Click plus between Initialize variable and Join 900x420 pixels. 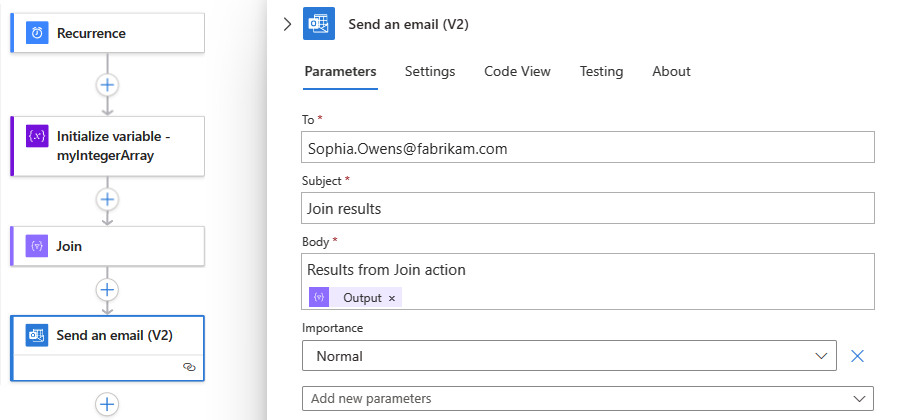(108, 198)
